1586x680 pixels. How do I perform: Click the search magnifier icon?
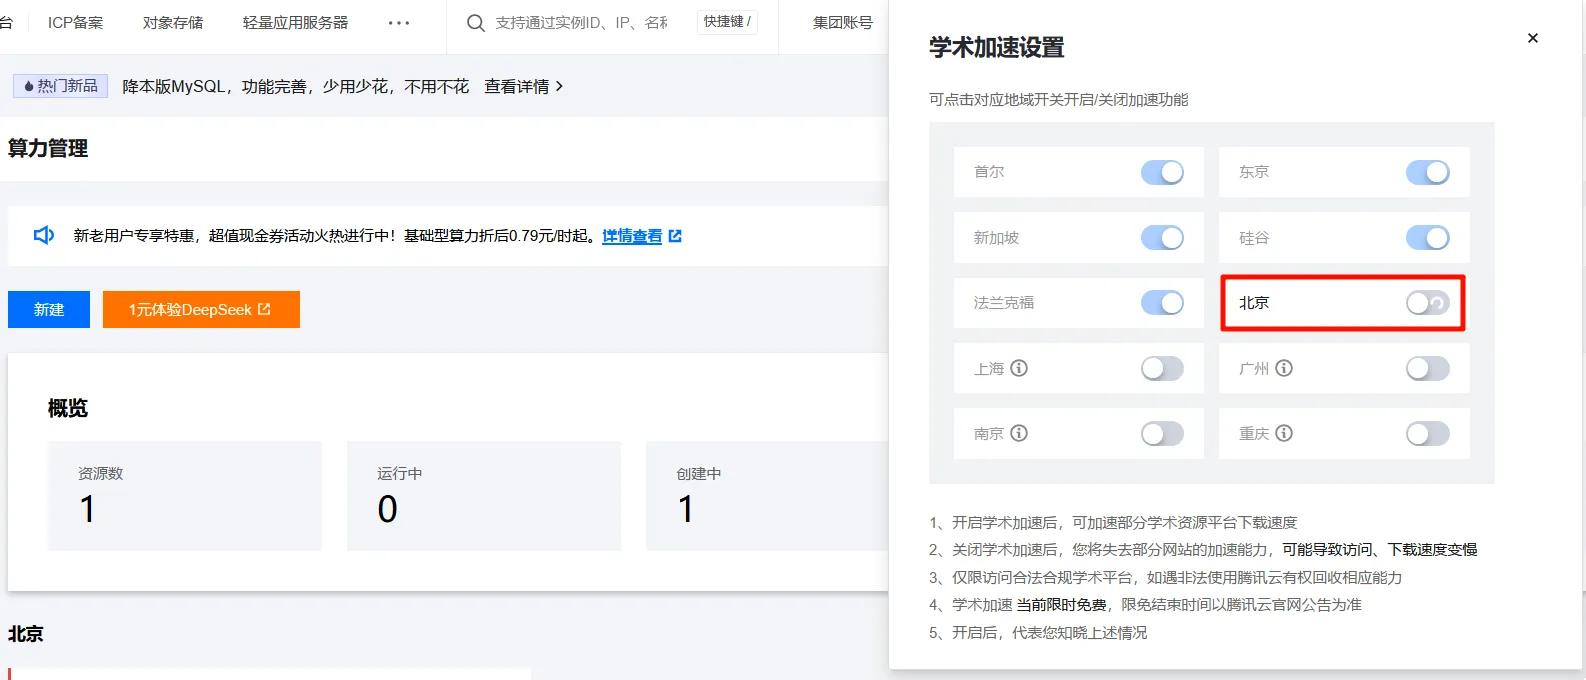(x=476, y=23)
